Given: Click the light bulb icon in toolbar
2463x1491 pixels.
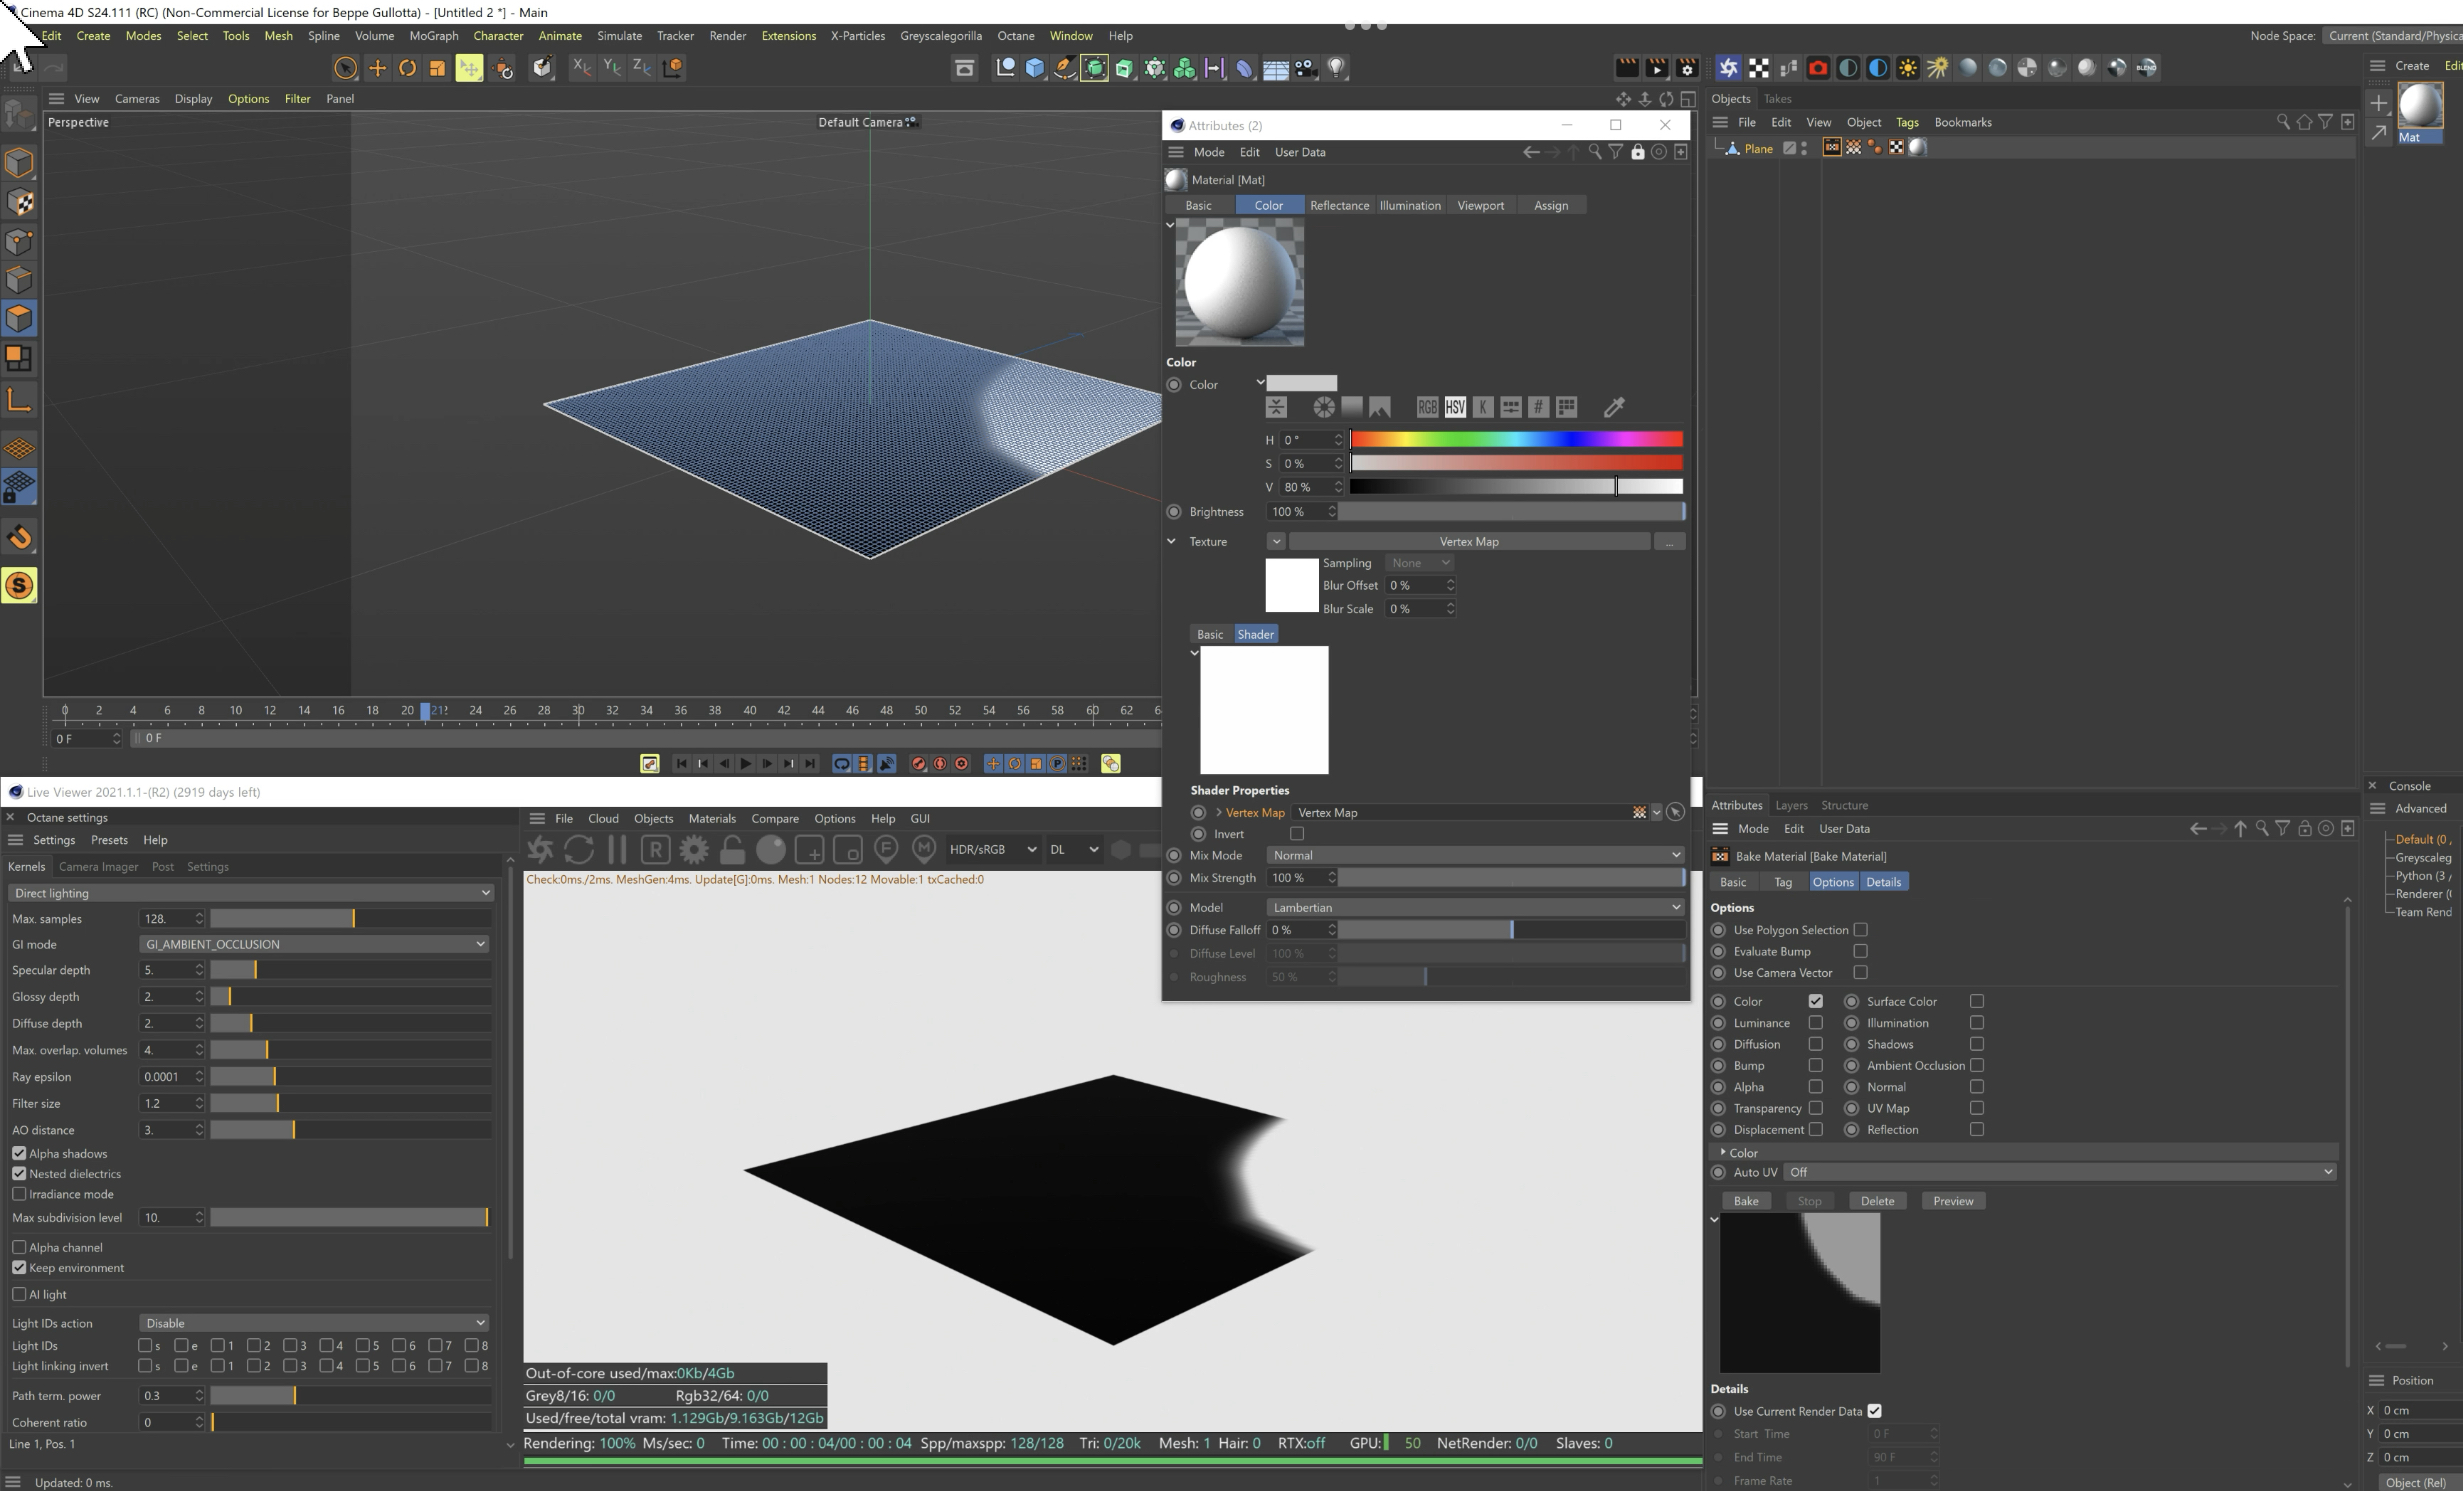Looking at the screenshot, I should pyautogui.click(x=1336, y=68).
